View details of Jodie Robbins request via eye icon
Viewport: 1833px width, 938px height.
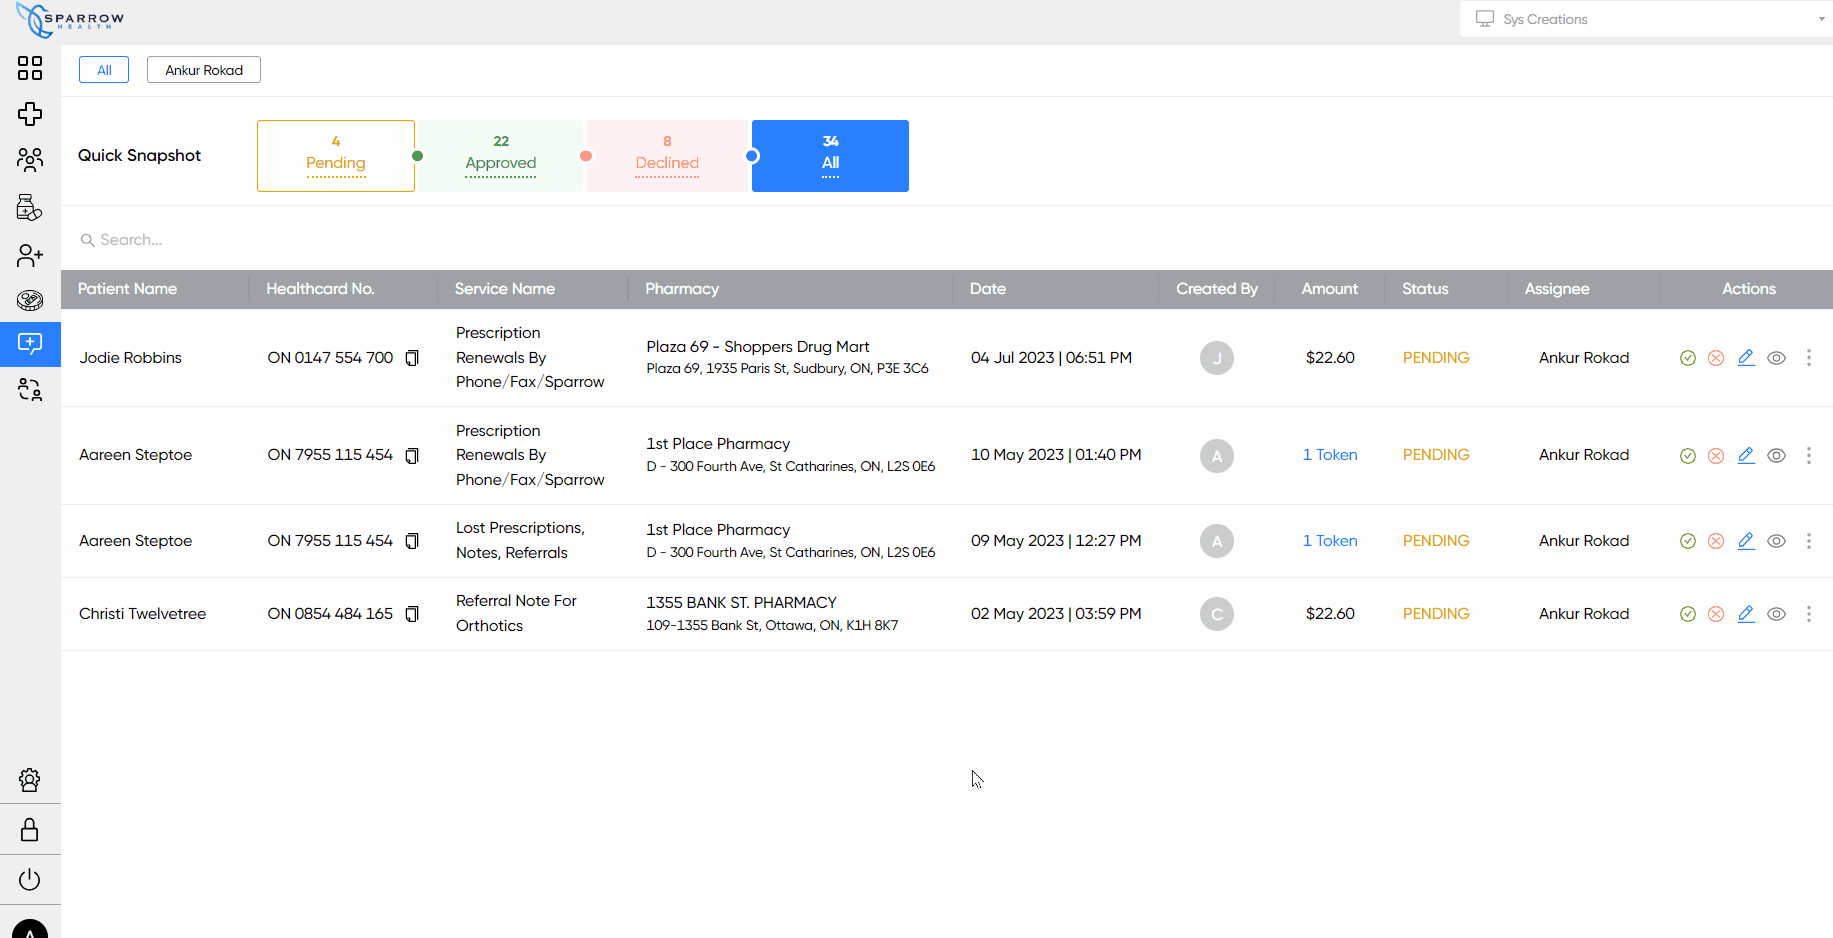click(x=1776, y=358)
